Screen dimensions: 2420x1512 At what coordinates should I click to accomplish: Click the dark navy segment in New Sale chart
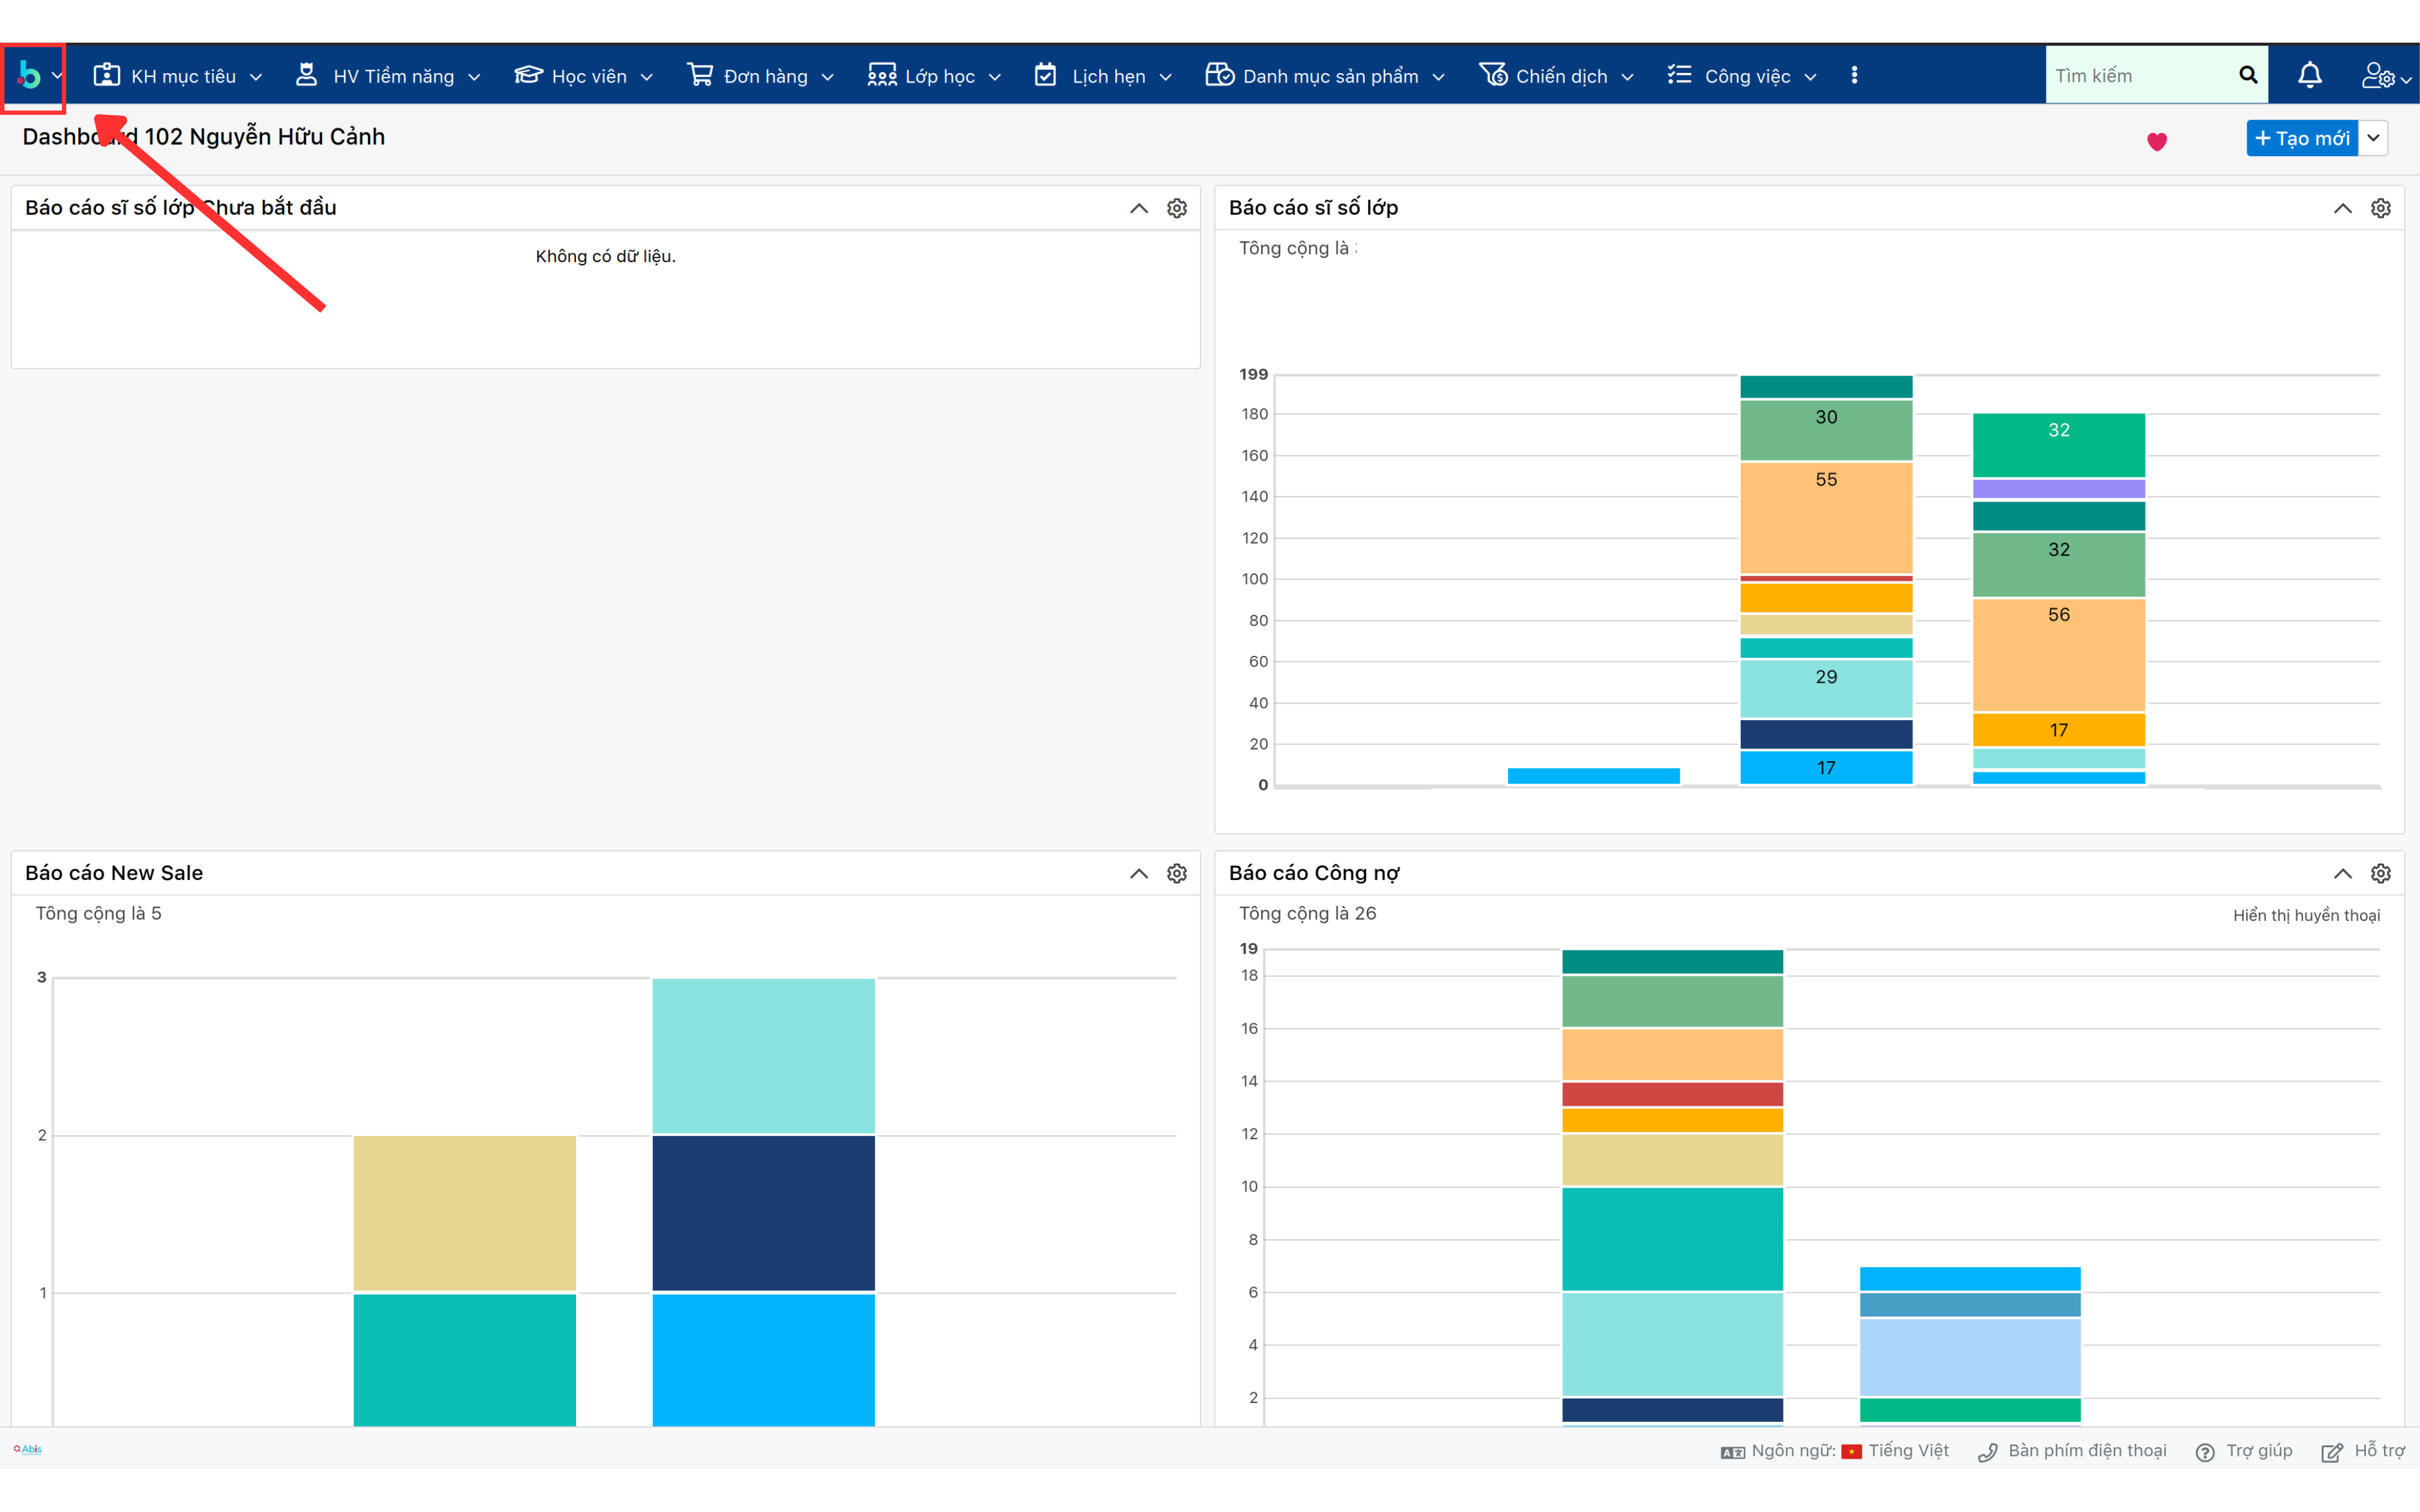click(763, 1212)
